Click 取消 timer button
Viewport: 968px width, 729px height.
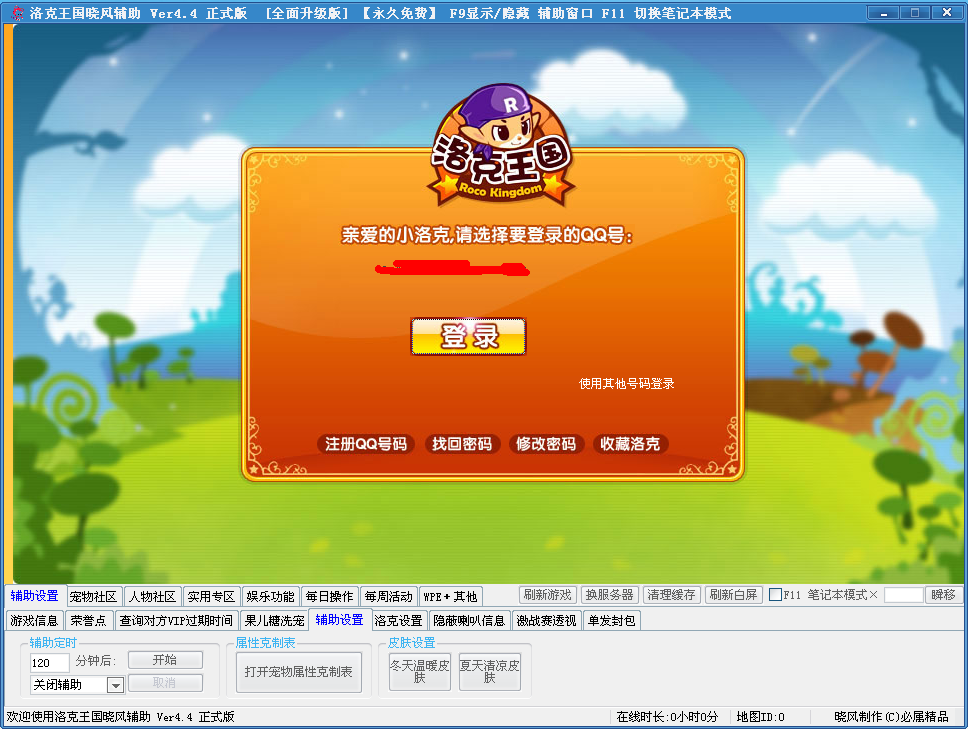click(165, 683)
